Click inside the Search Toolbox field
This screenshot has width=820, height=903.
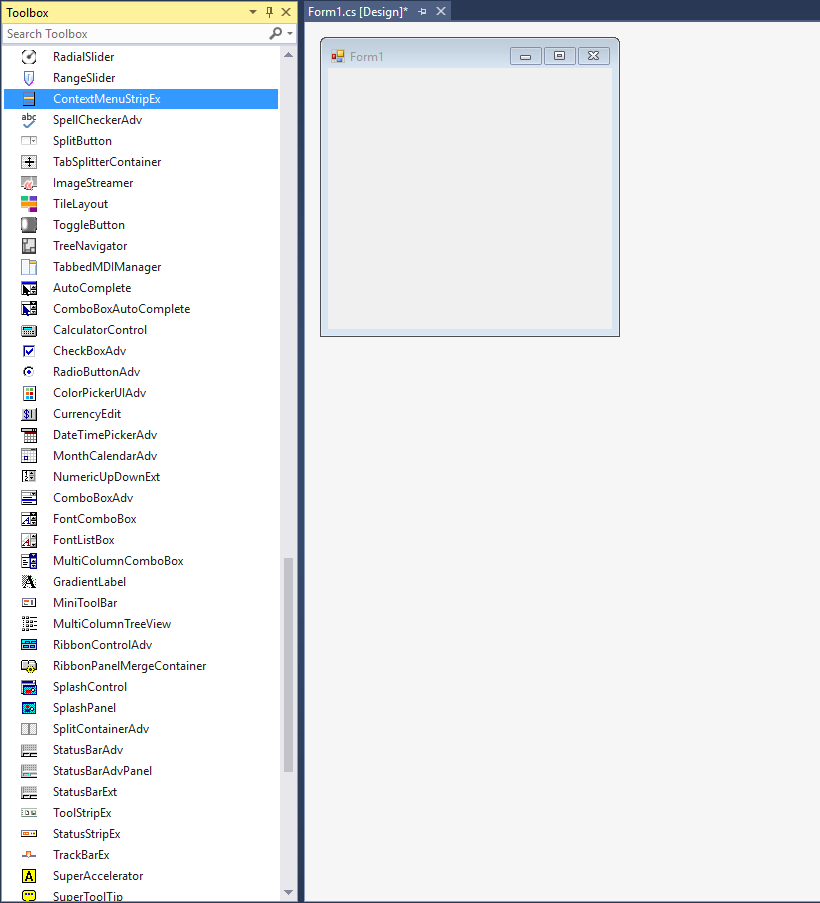pyautogui.click(x=120, y=33)
